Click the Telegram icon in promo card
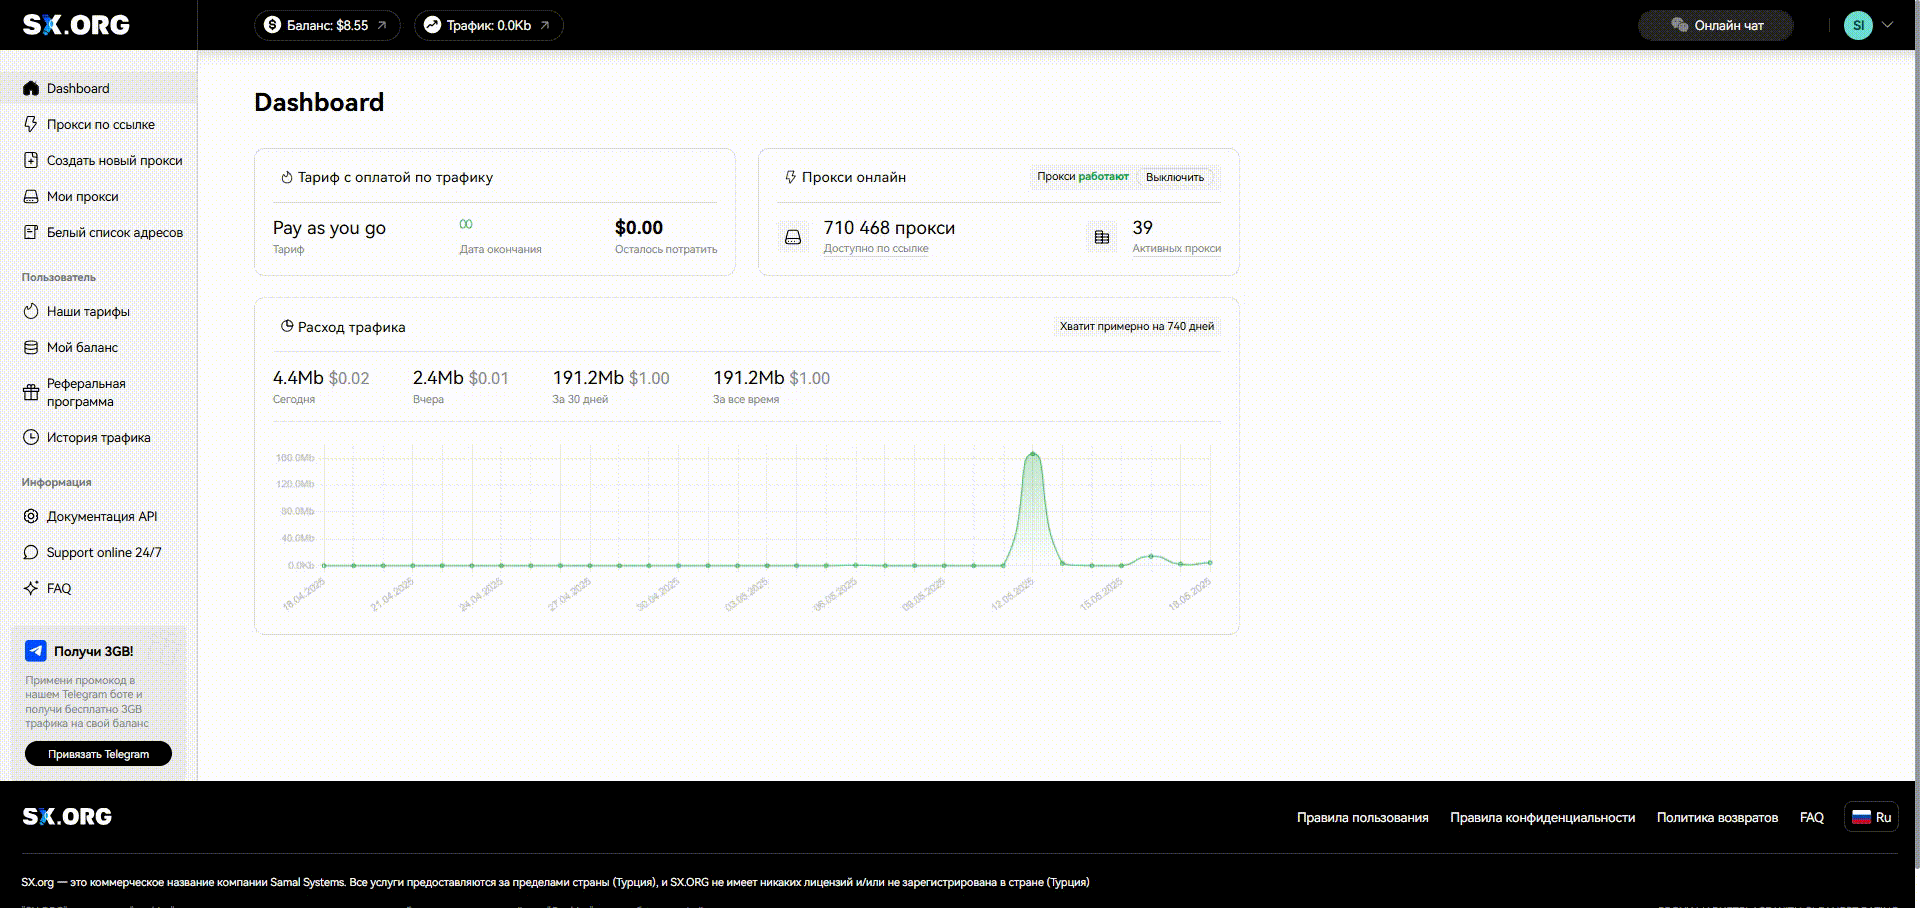Image resolution: width=1920 pixels, height=908 pixels. coord(36,651)
